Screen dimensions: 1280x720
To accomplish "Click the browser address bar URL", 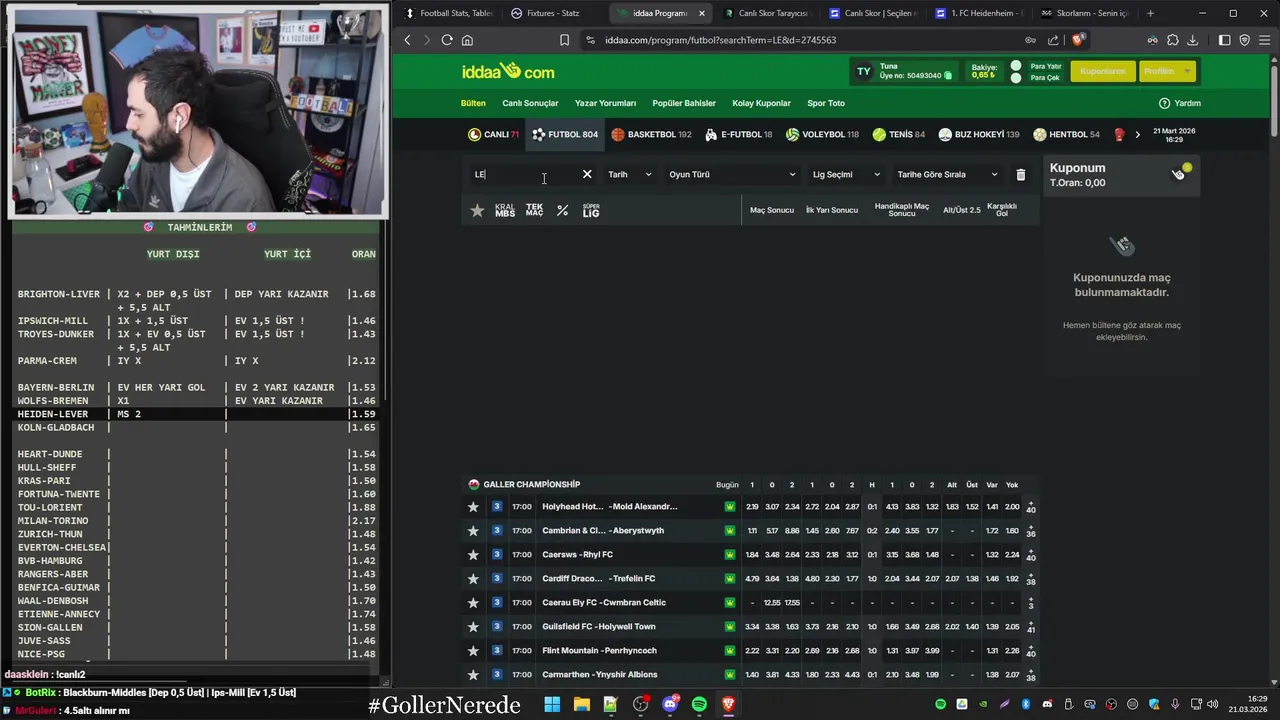I will pyautogui.click(x=720, y=40).
